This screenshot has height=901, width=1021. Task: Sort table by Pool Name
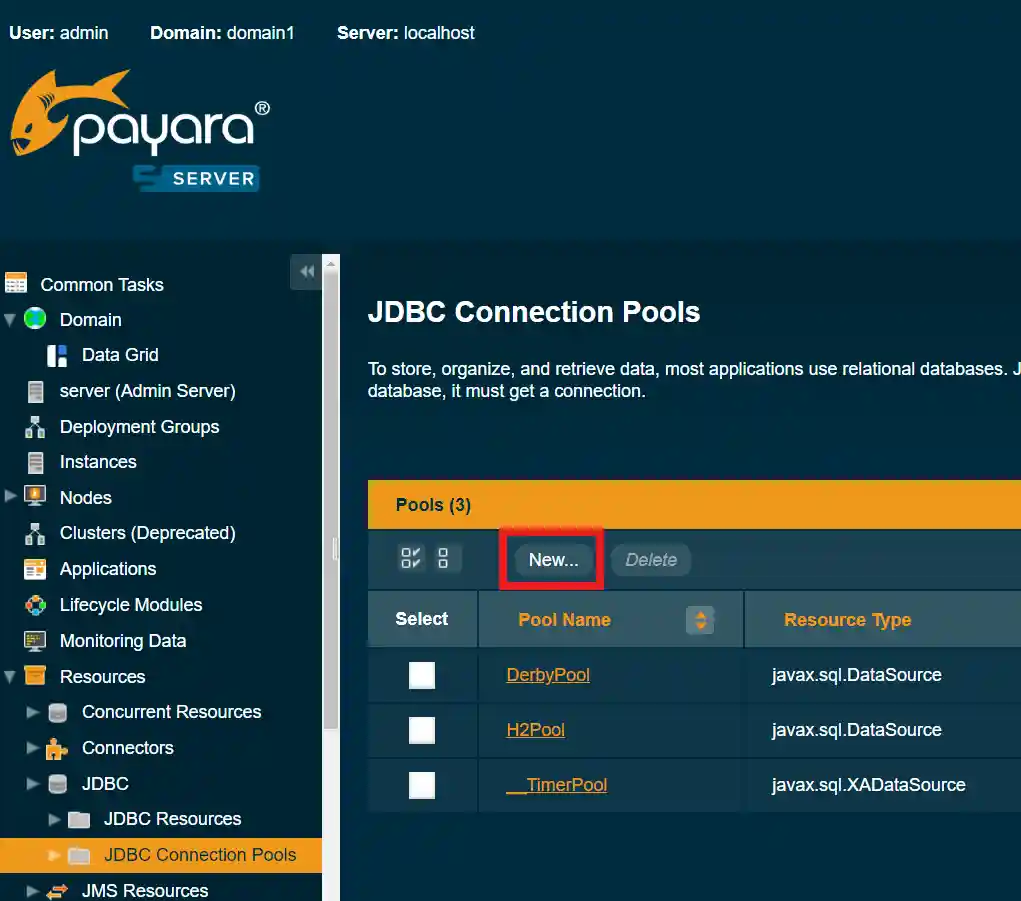coord(700,620)
